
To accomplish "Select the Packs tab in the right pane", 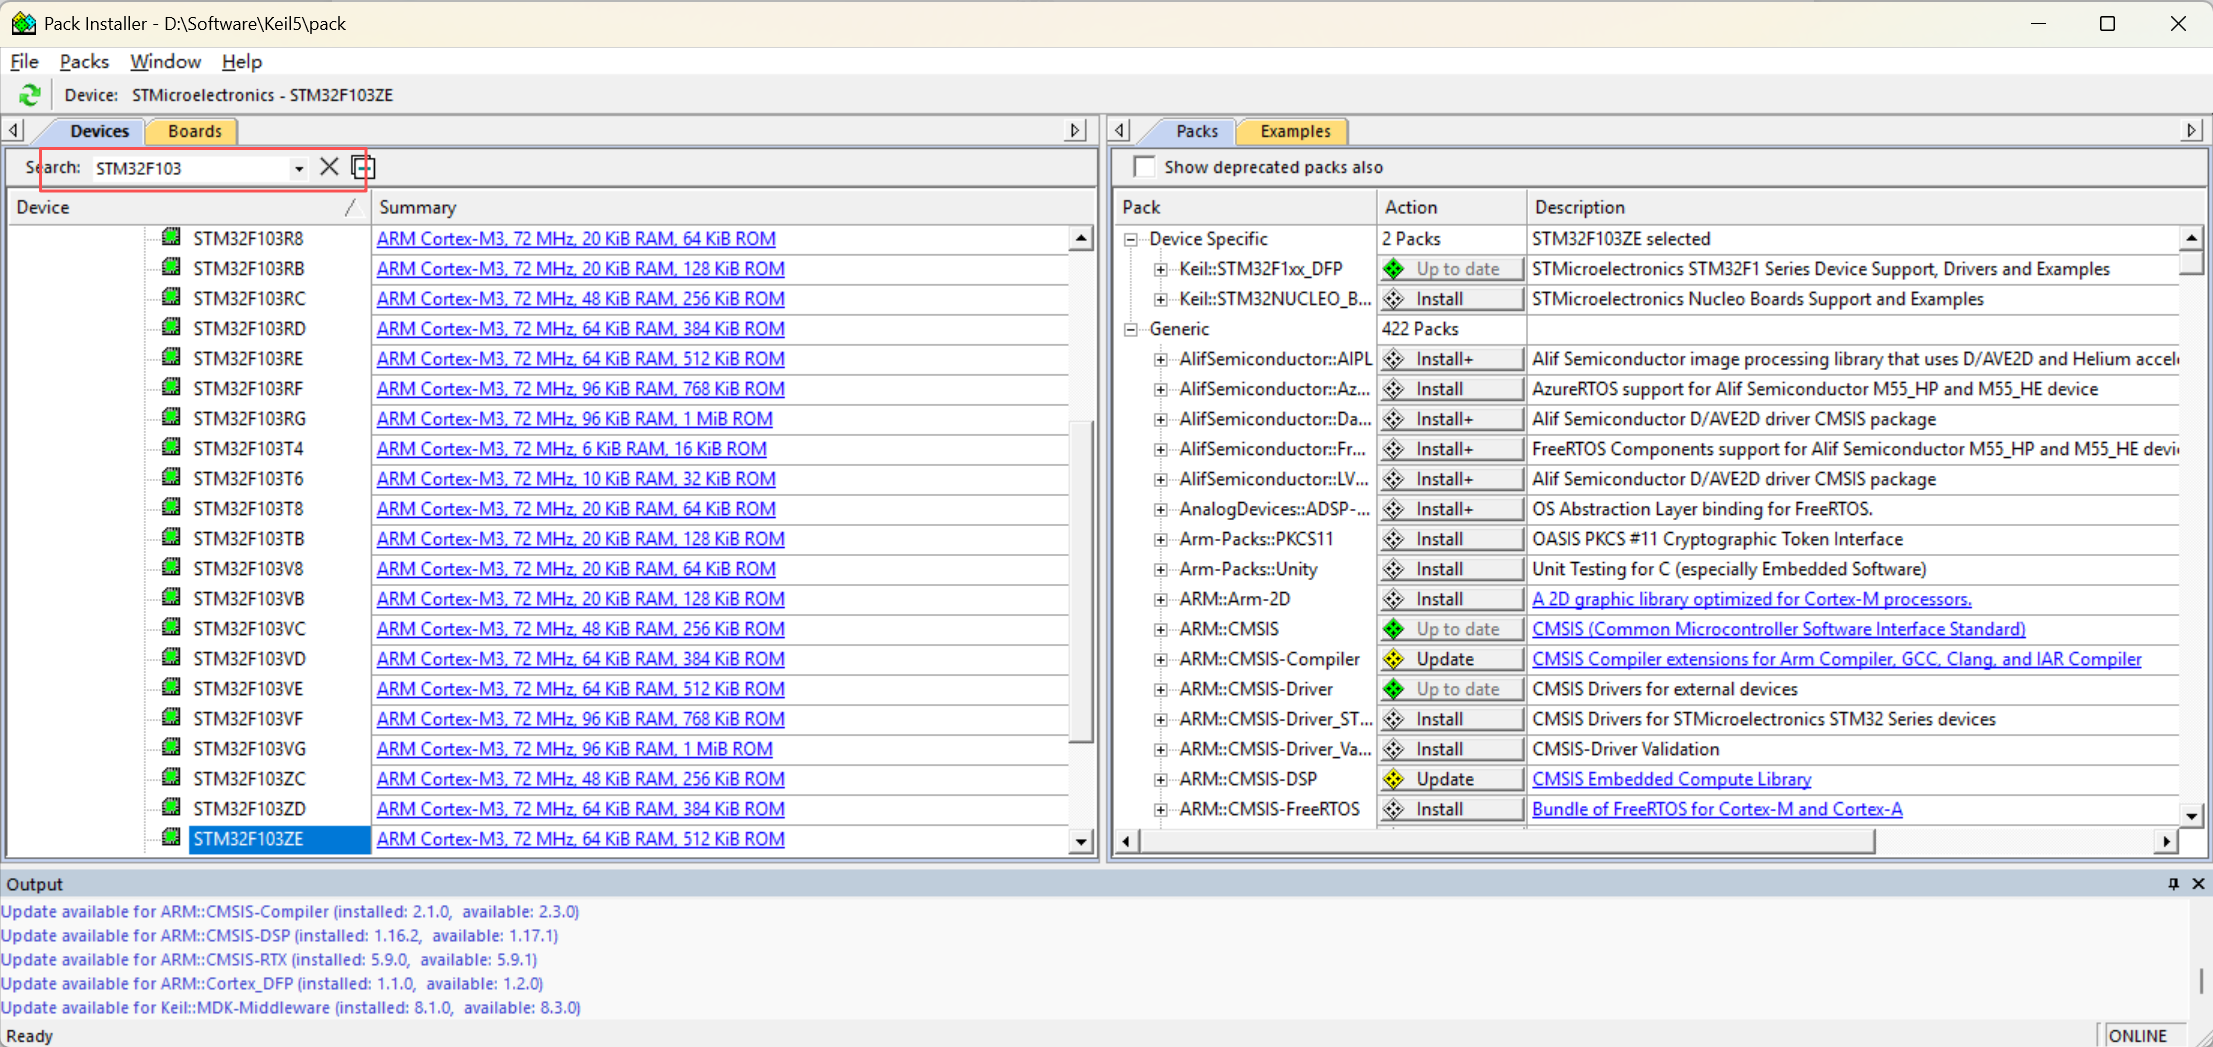I will (x=1196, y=131).
